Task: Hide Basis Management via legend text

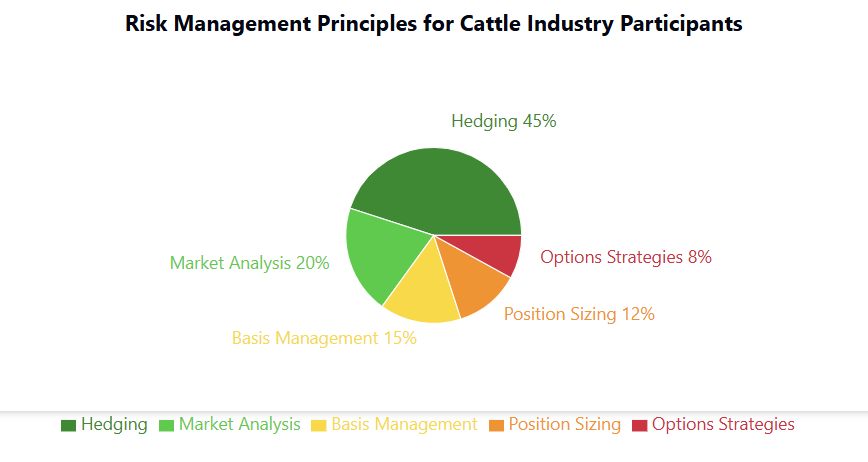Action: click(x=404, y=424)
